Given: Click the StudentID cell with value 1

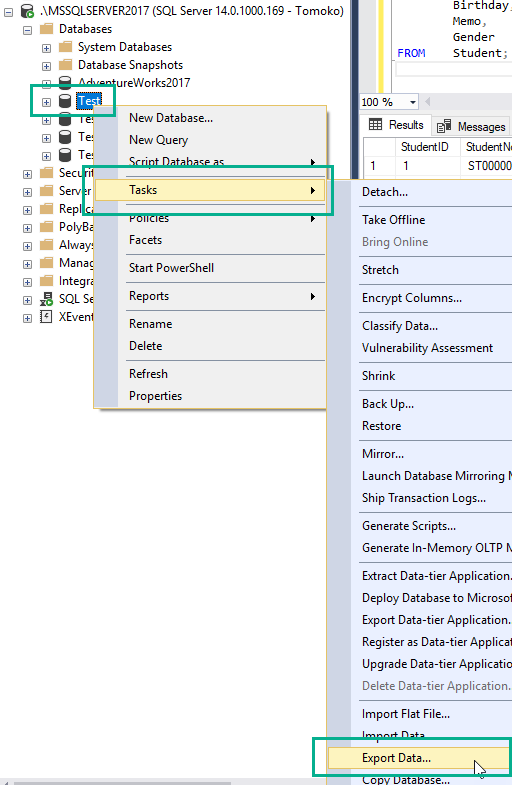Looking at the screenshot, I should (427, 166).
